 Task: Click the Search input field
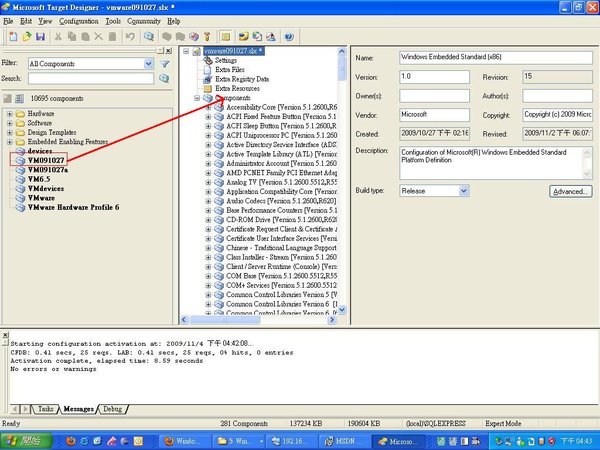pos(91,78)
